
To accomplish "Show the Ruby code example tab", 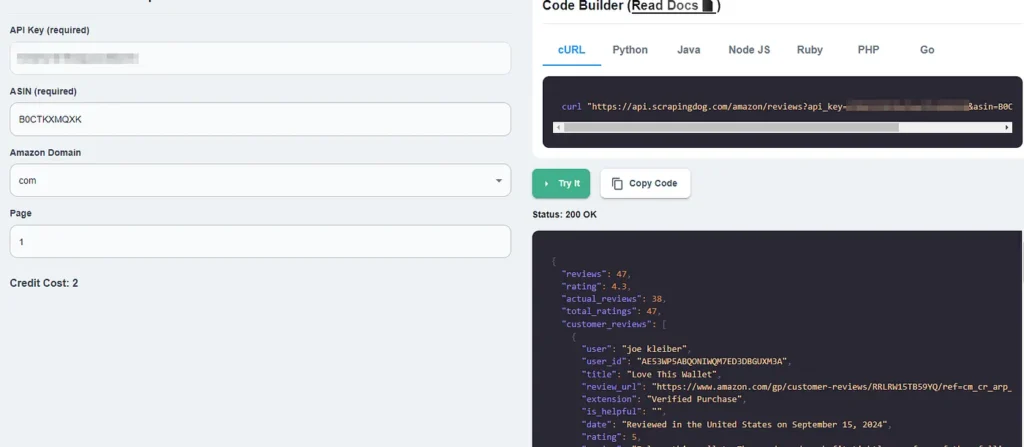I will [x=810, y=50].
